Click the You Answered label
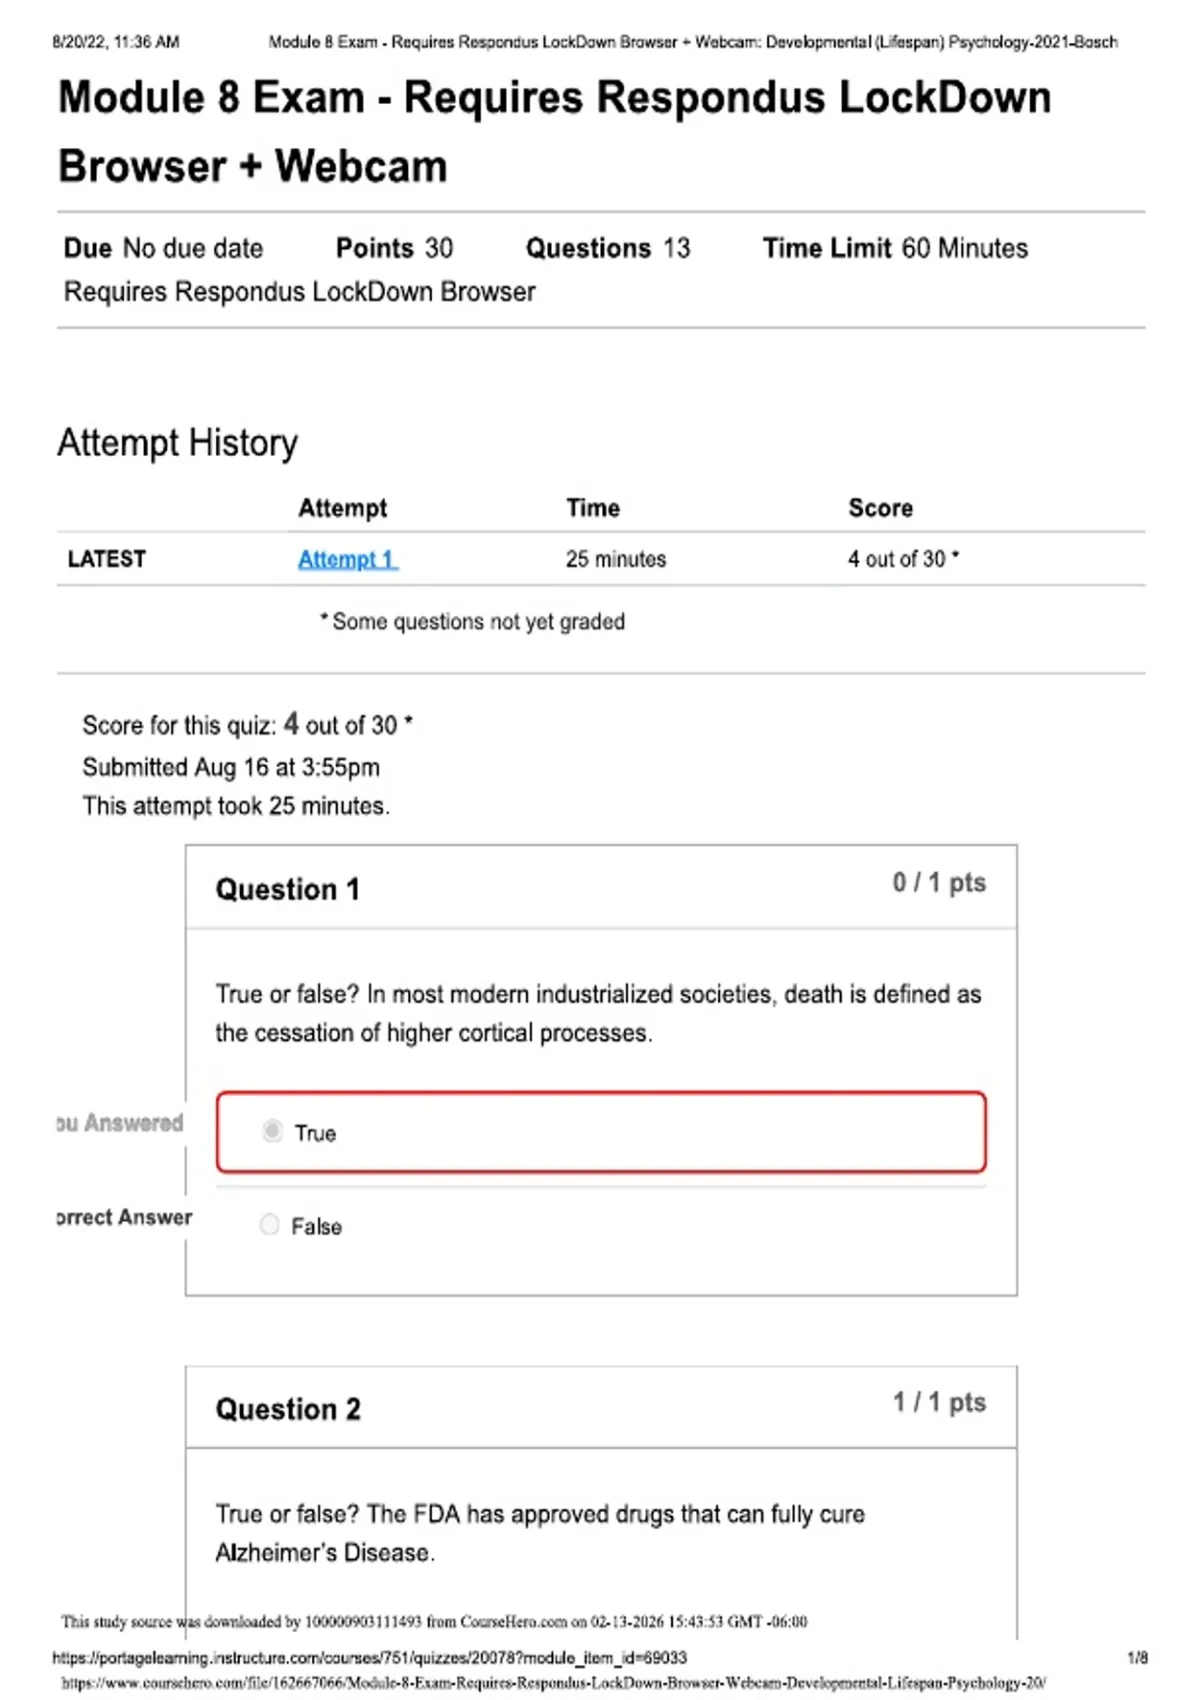The height and width of the screenshot is (1700, 1200). pyautogui.click(x=120, y=1123)
